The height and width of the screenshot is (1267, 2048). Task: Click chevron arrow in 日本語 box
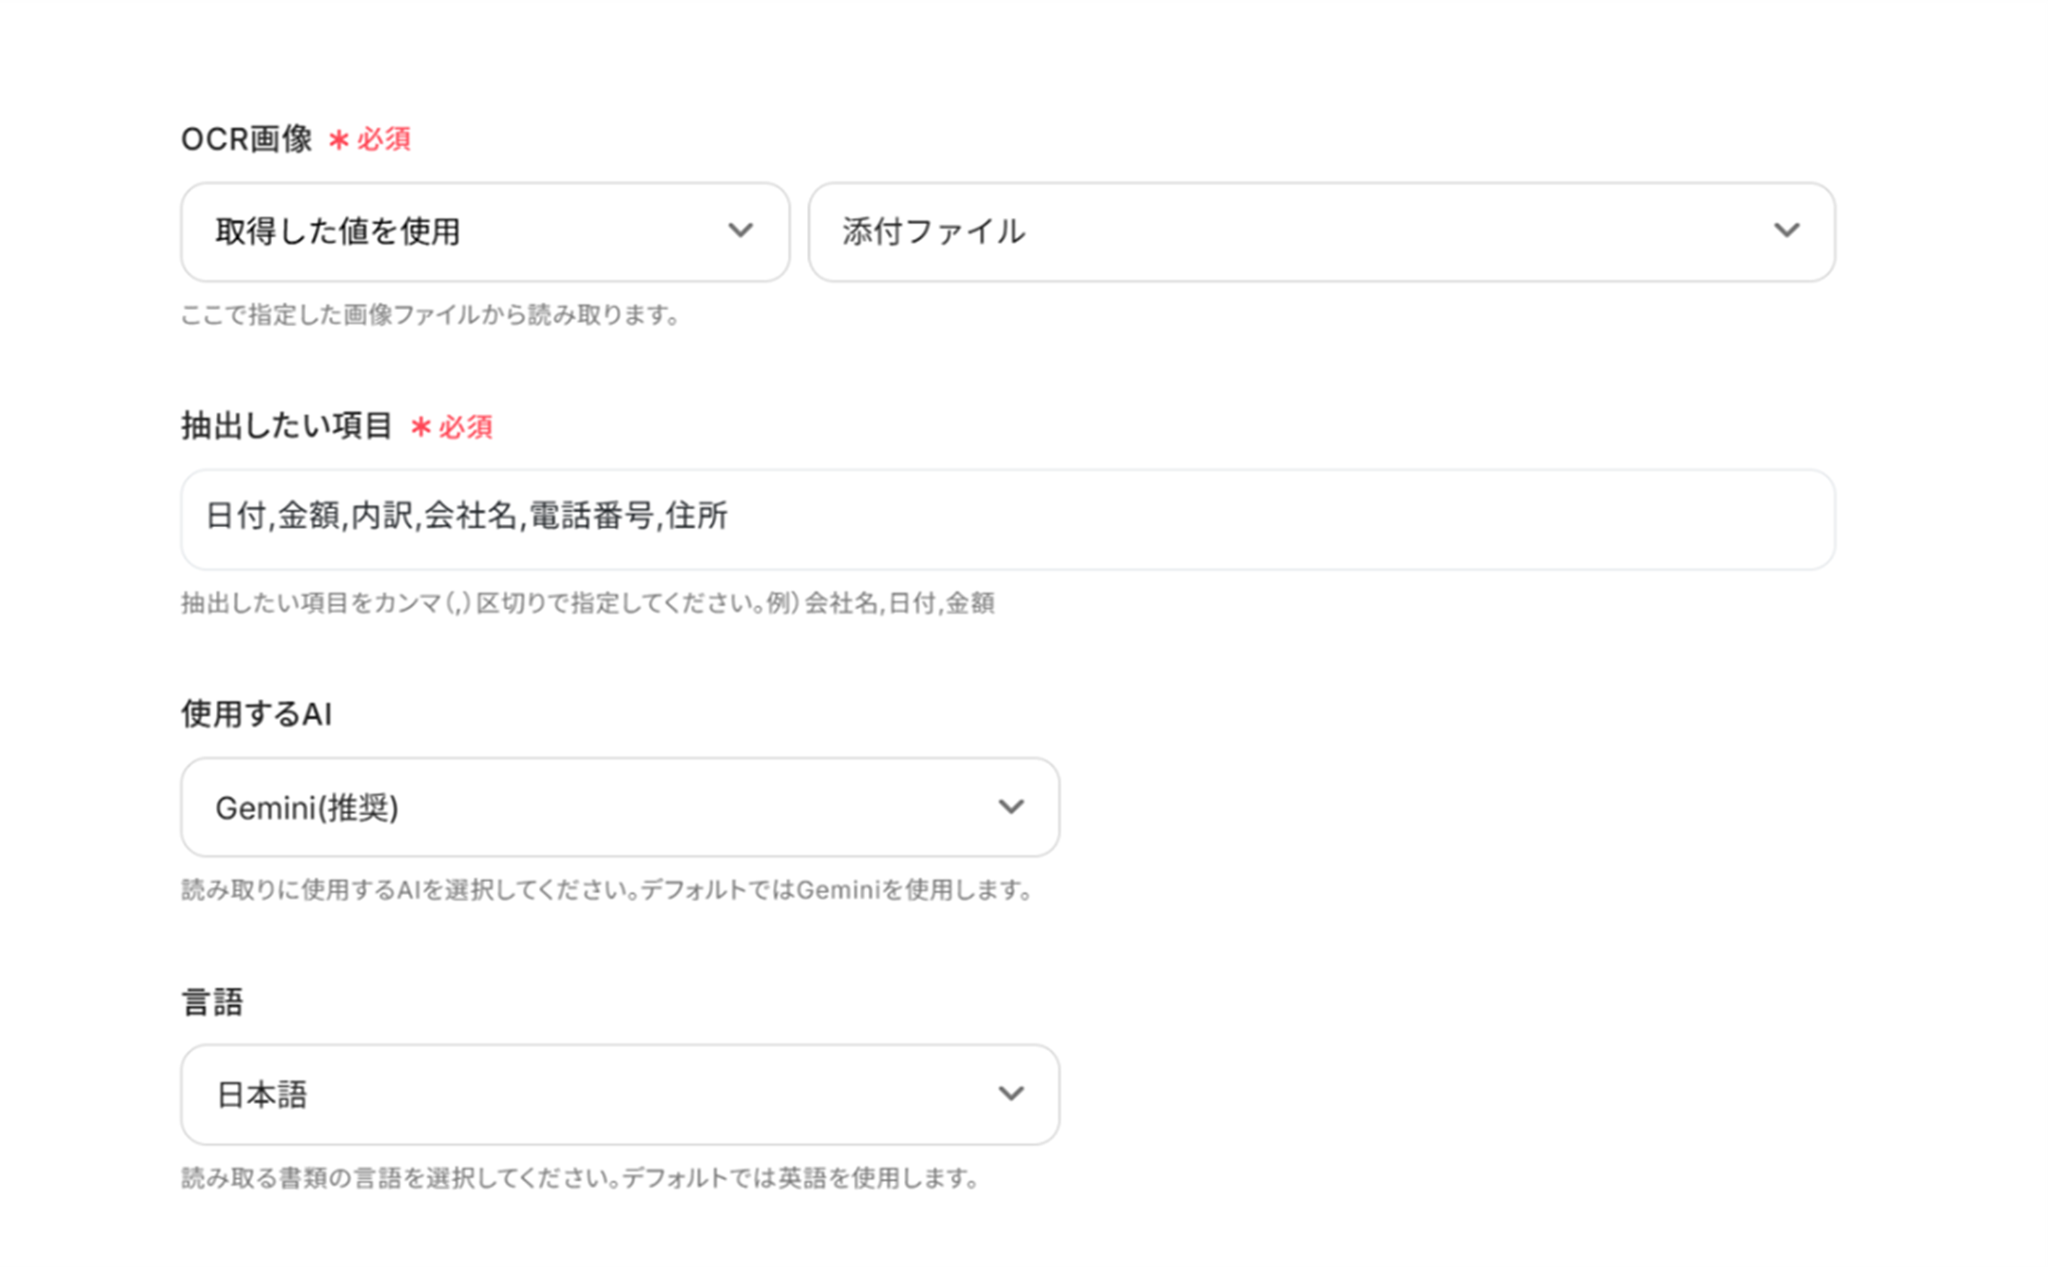1011,1094
